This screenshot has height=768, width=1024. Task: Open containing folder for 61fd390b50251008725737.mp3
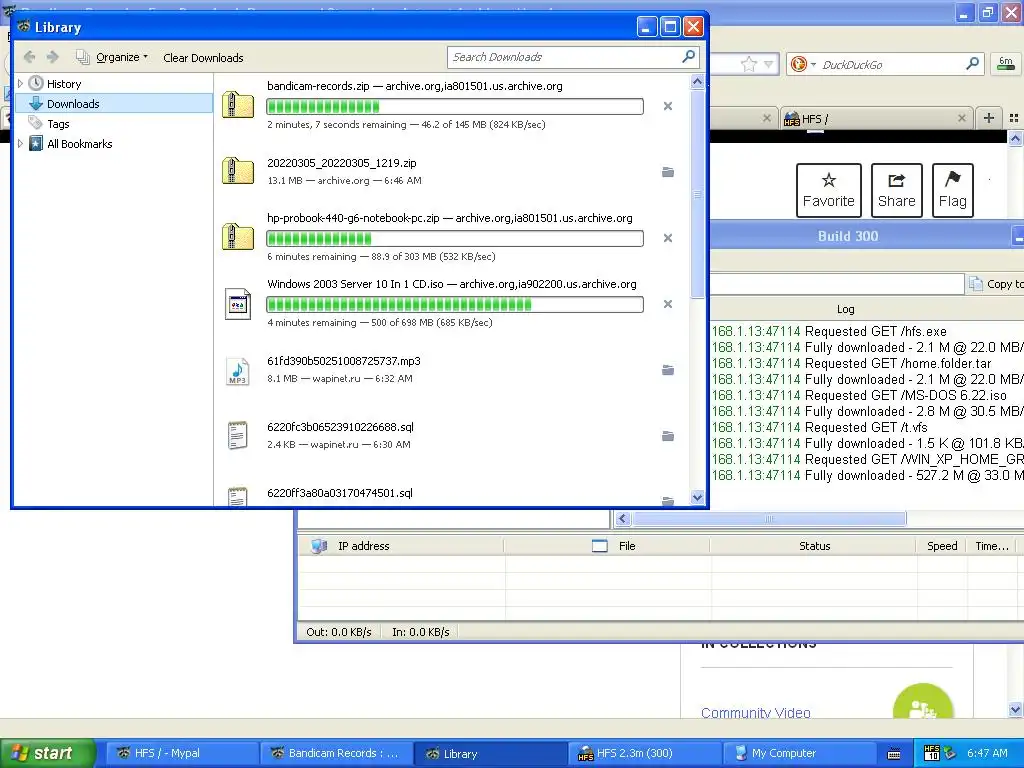(x=667, y=370)
